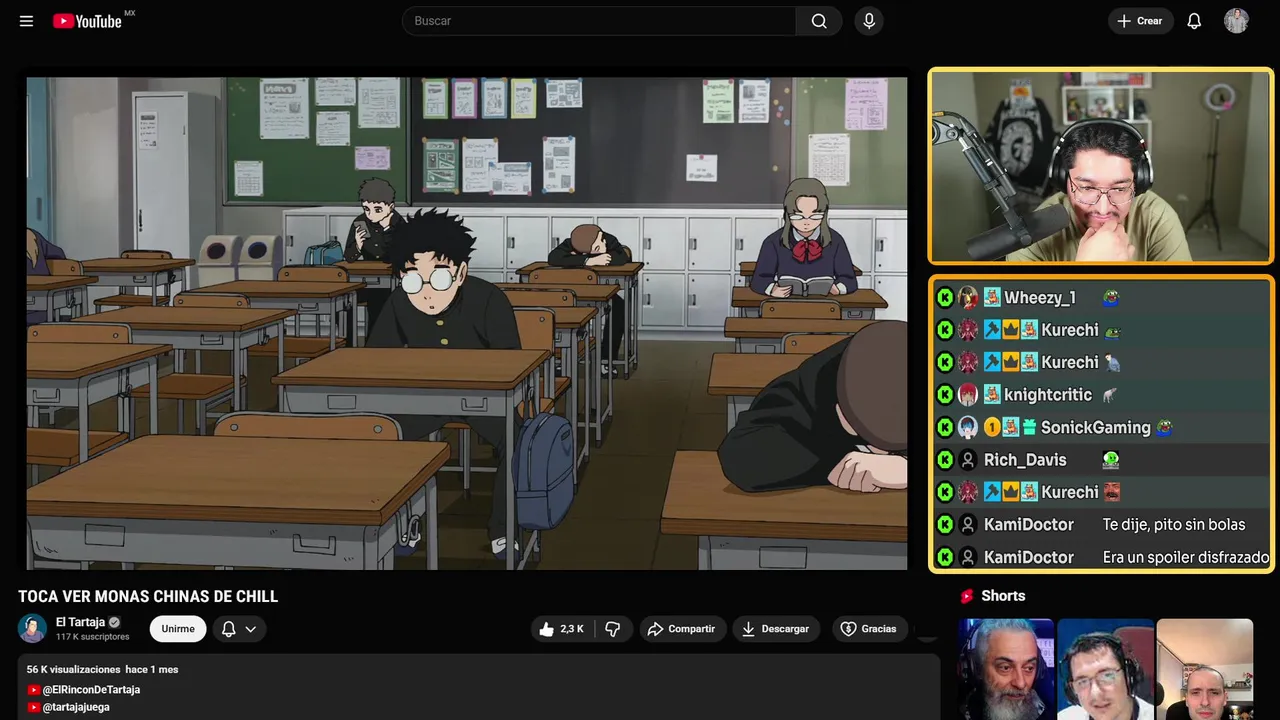Screen dimensions: 1280x720
Task: Click the search magnifier button
Action: click(x=819, y=21)
